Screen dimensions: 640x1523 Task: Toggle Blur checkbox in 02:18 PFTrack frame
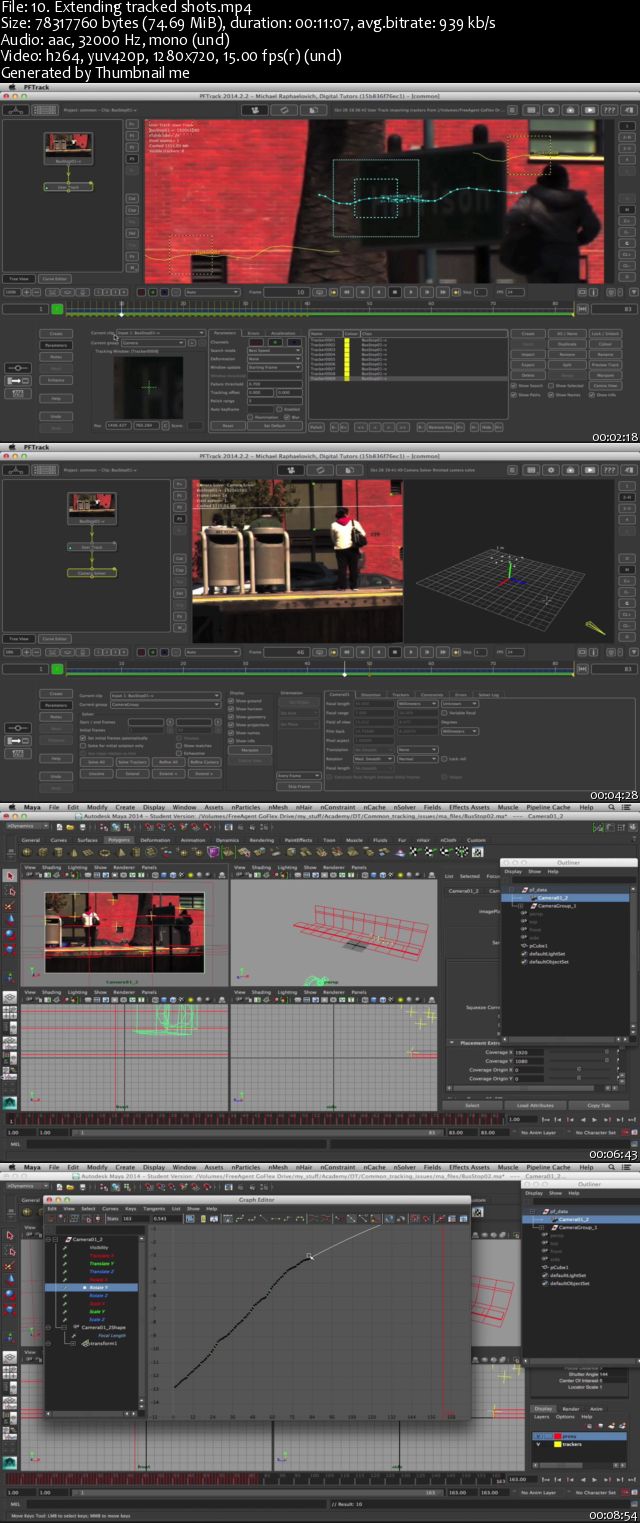288,417
